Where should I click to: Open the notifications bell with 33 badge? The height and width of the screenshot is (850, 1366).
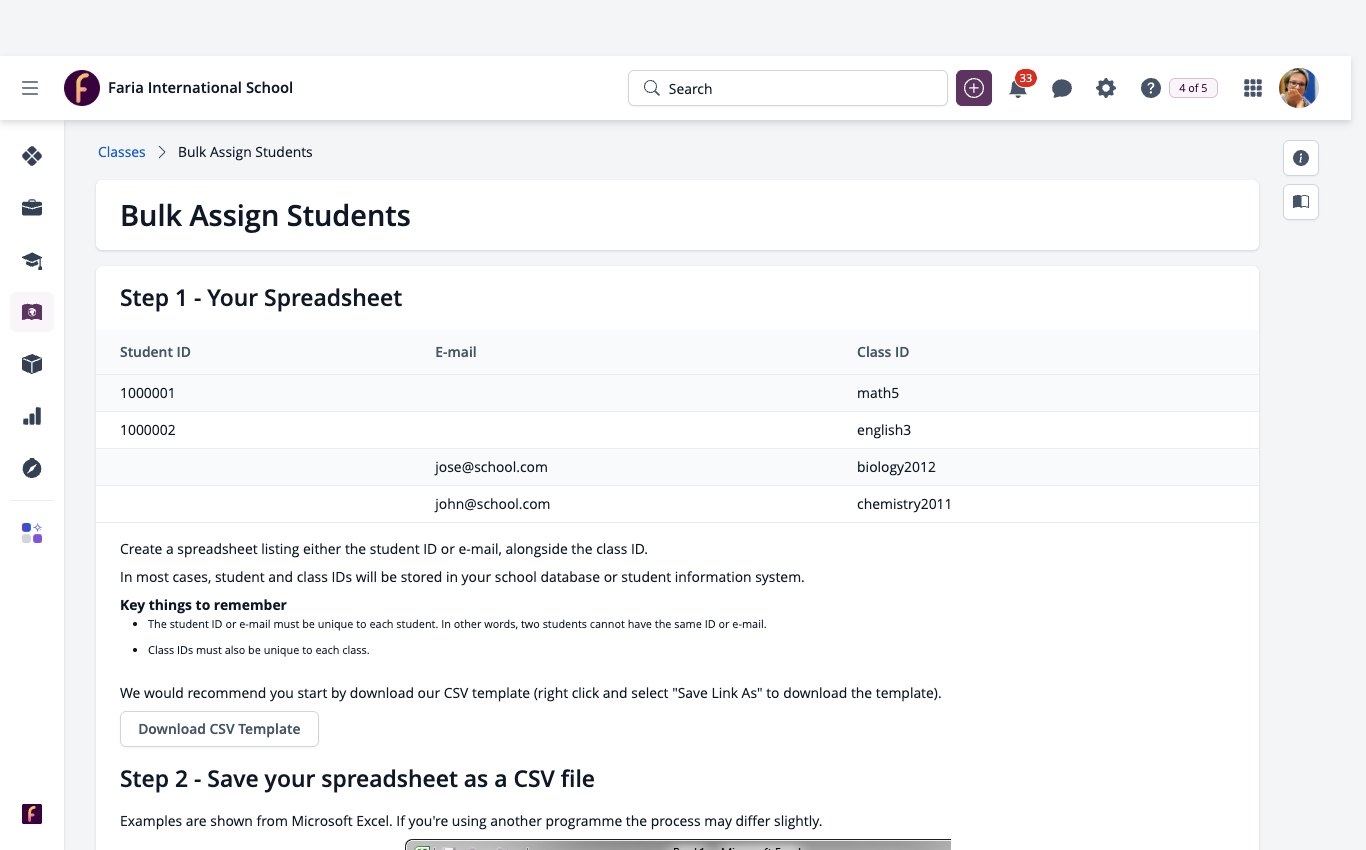point(1019,87)
